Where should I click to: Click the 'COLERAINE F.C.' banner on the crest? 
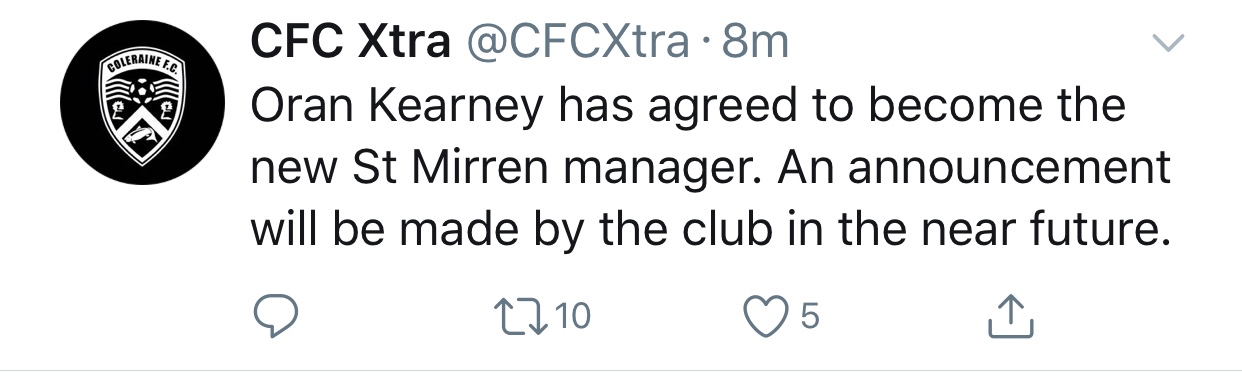click(141, 69)
